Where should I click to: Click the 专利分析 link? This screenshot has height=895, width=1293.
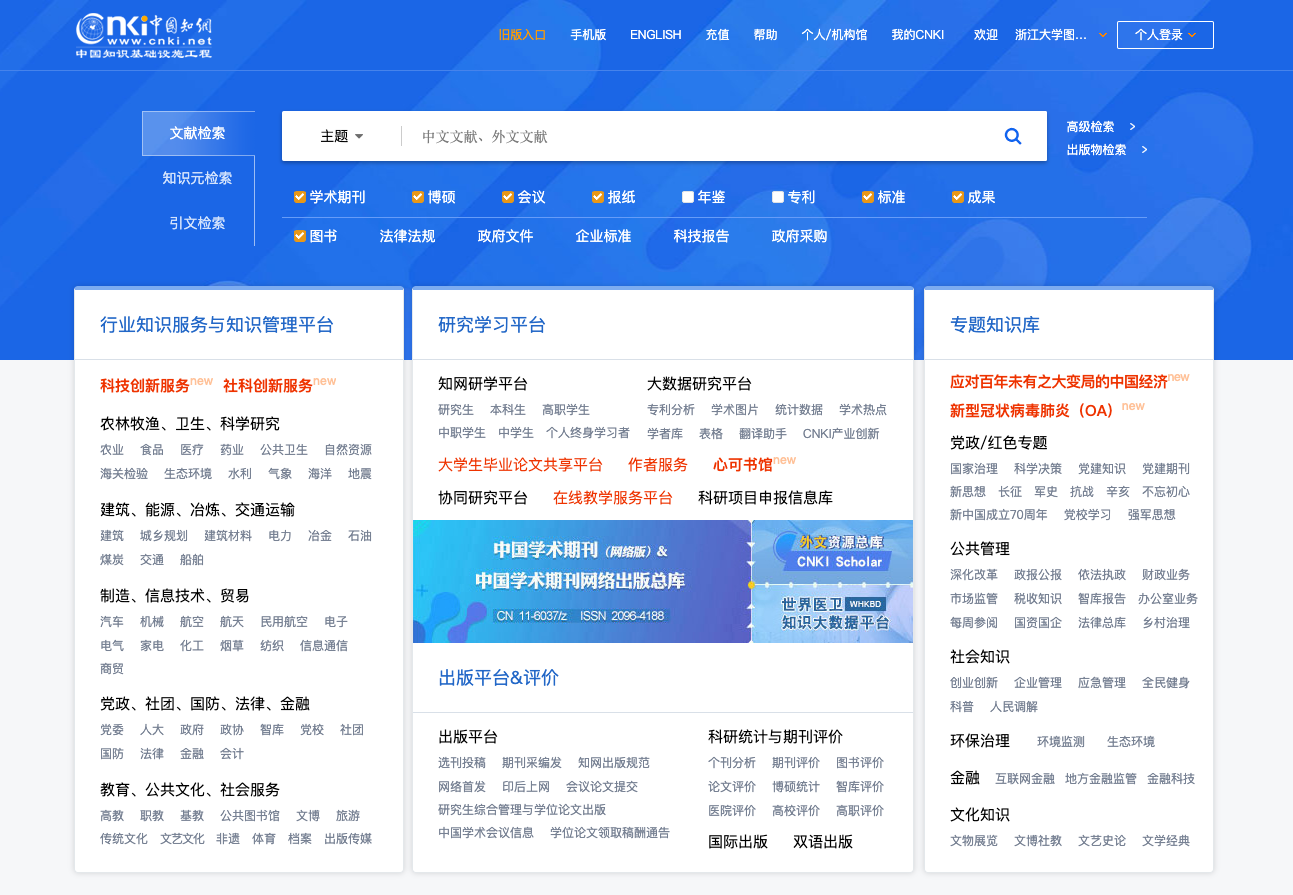click(x=671, y=410)
